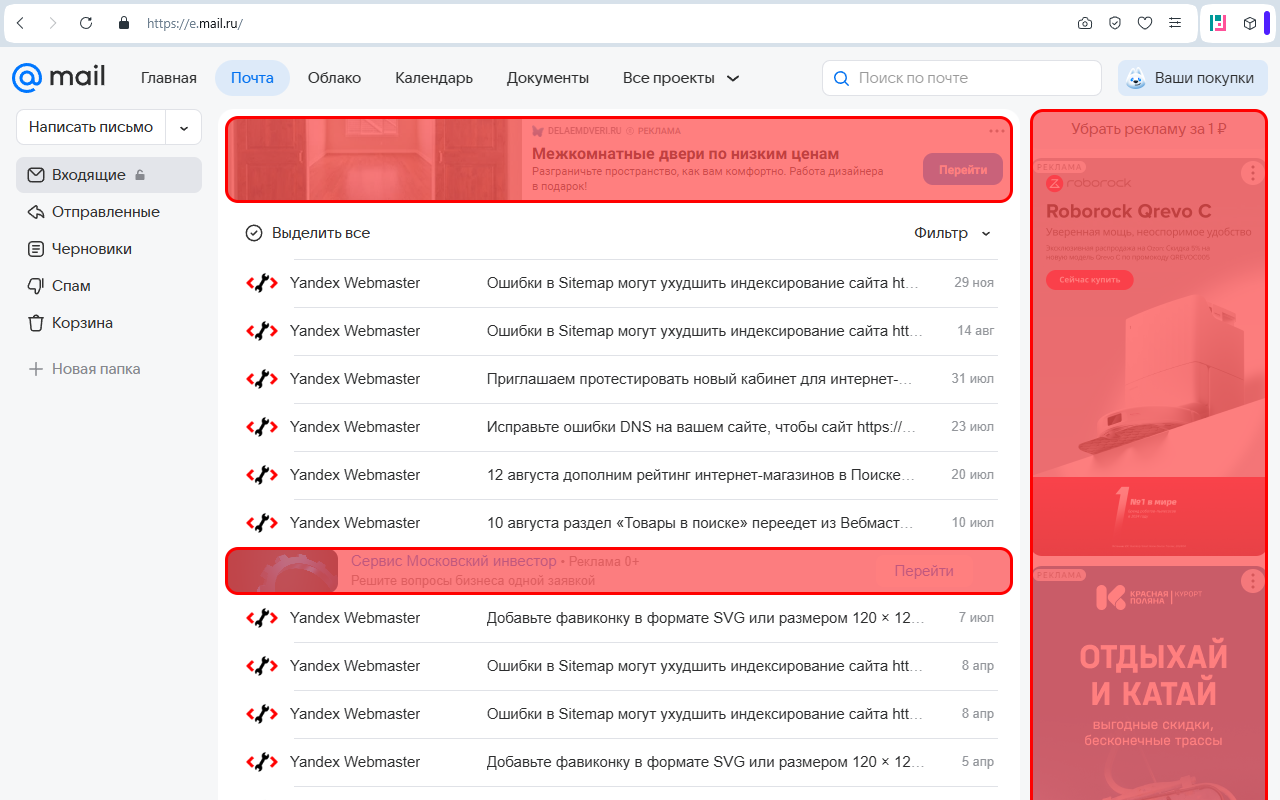Click the search magnifier icon
The width and height of the screenshot is (1280, 800).
tap(841, 78)
